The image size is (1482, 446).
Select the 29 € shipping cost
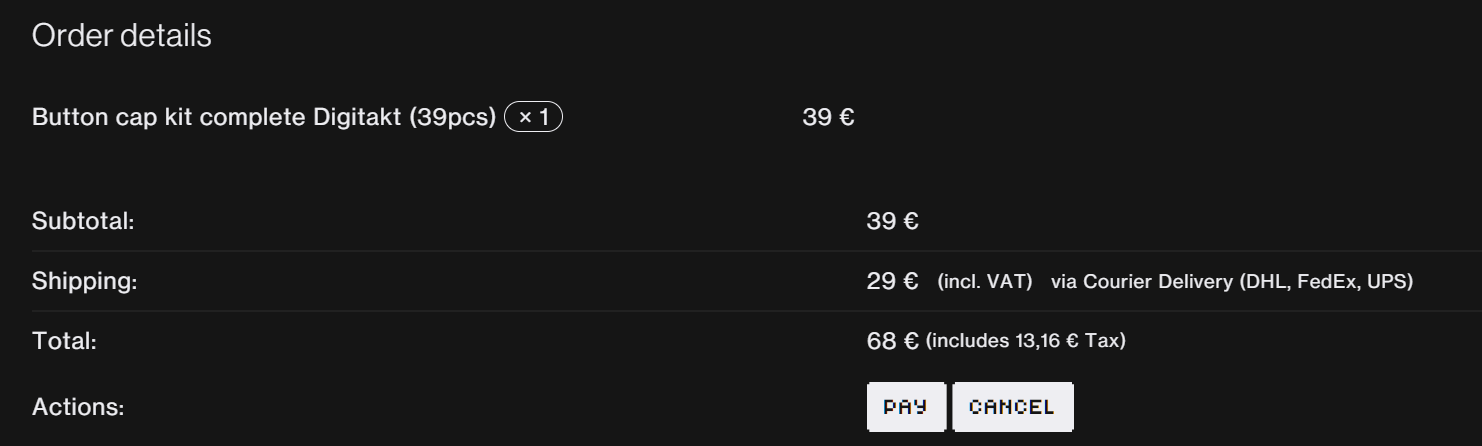click(x=892, y=282)
